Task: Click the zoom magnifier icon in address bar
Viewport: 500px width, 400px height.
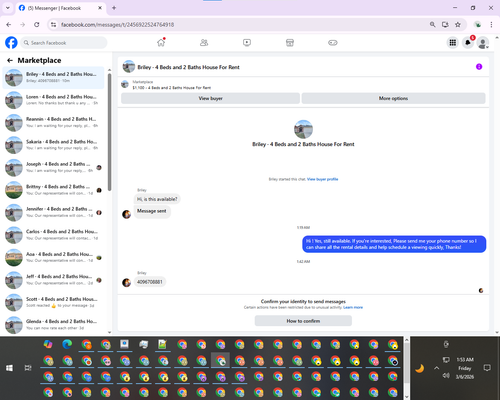Action: pos(432,25)
